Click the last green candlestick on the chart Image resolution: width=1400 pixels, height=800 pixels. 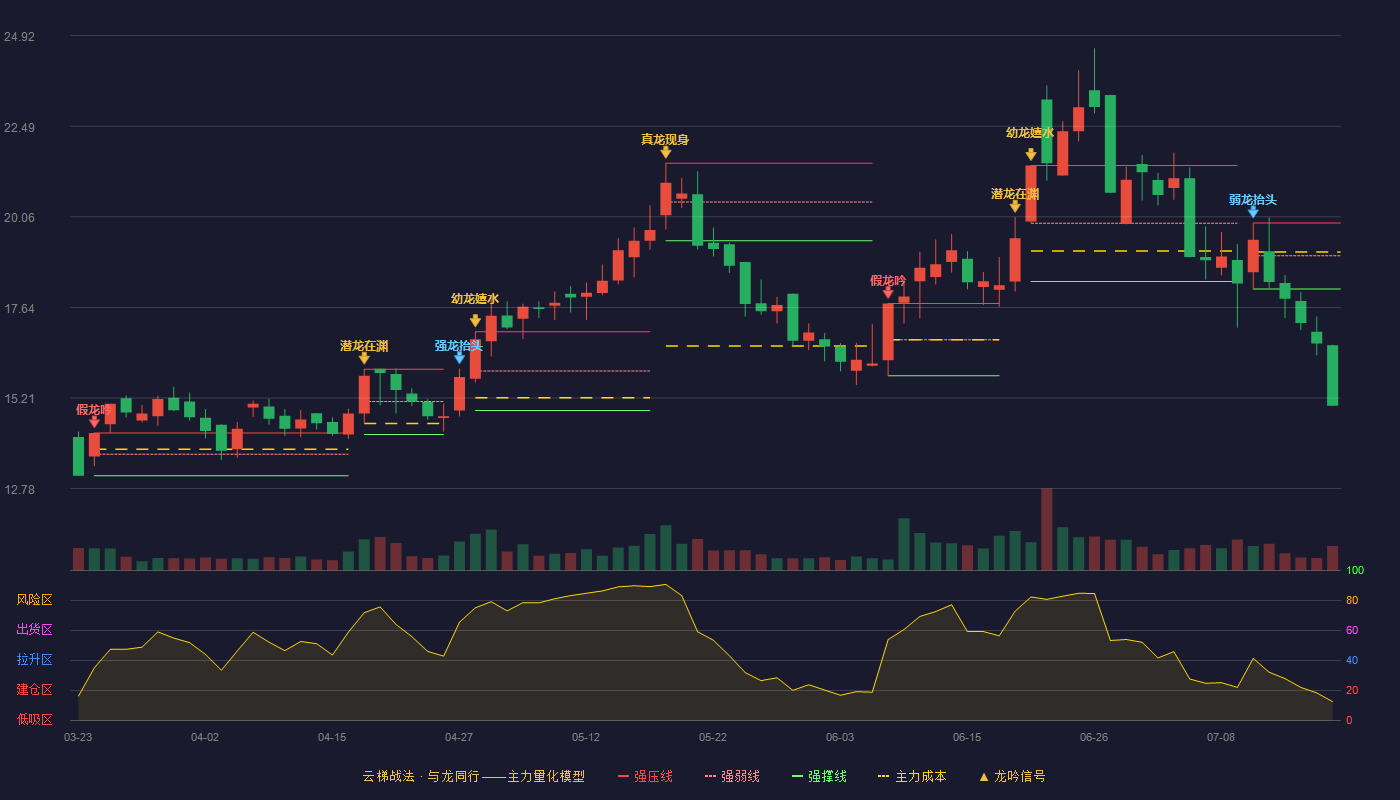[1332, 375]
